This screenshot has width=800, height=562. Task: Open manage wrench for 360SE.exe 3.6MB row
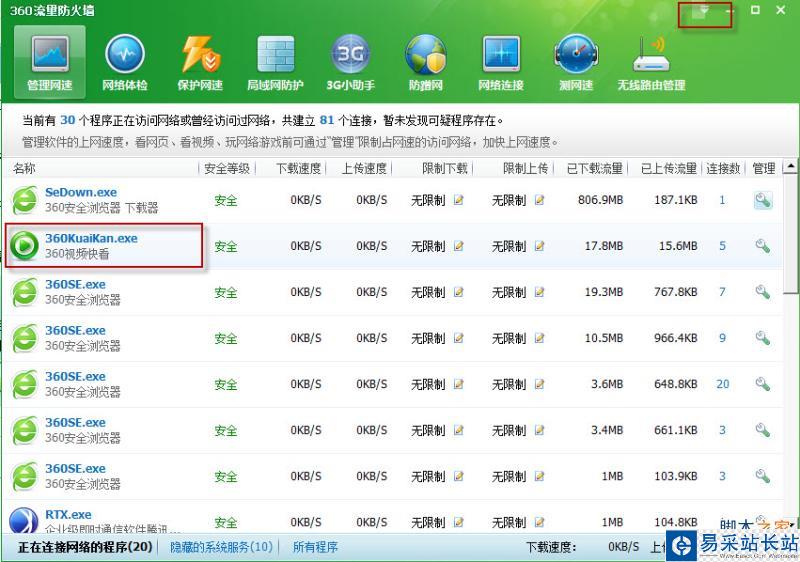point(763,384)
